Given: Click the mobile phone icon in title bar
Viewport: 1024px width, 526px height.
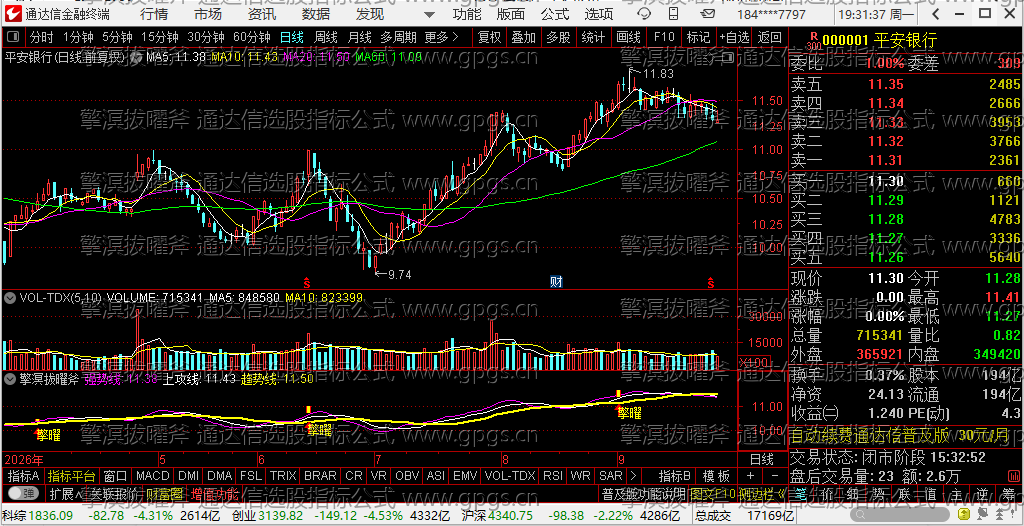Looking at the screenshot, I should 673,14.
